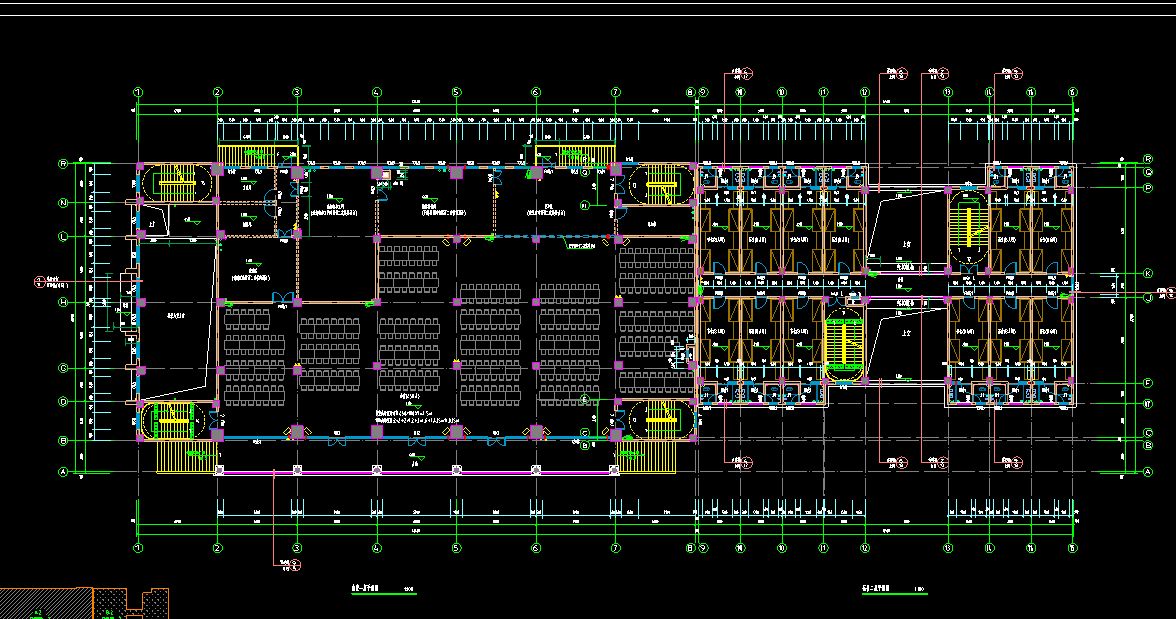Select the red callout bubble on the far left
Screen dimensions: 1176x619
tap(40, 281)
